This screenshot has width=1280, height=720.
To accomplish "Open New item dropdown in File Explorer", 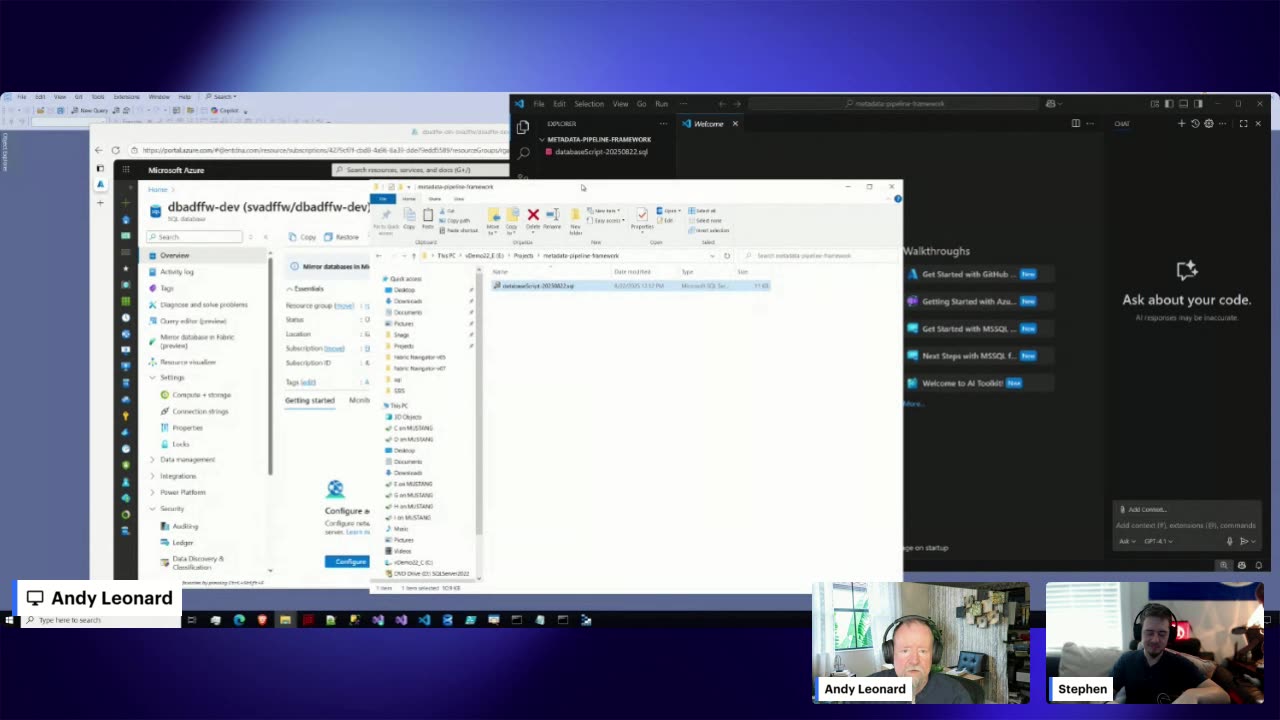I will 606,211.
